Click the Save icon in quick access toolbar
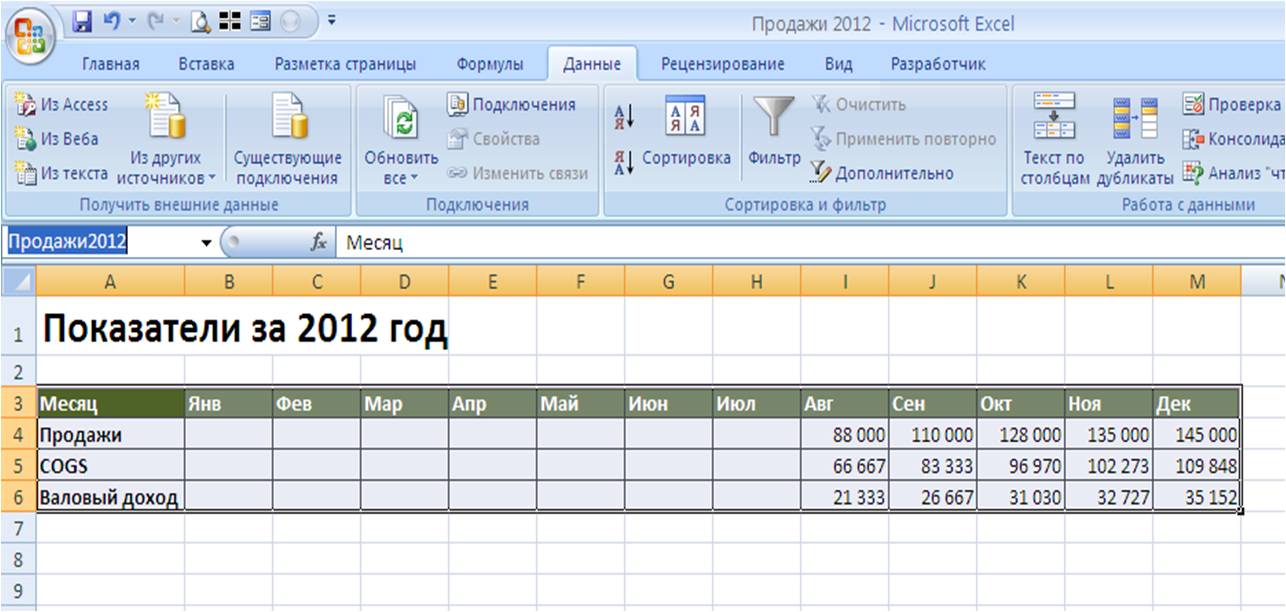The width and height of the screenshot is (1286, 612). tap(83, 20)
